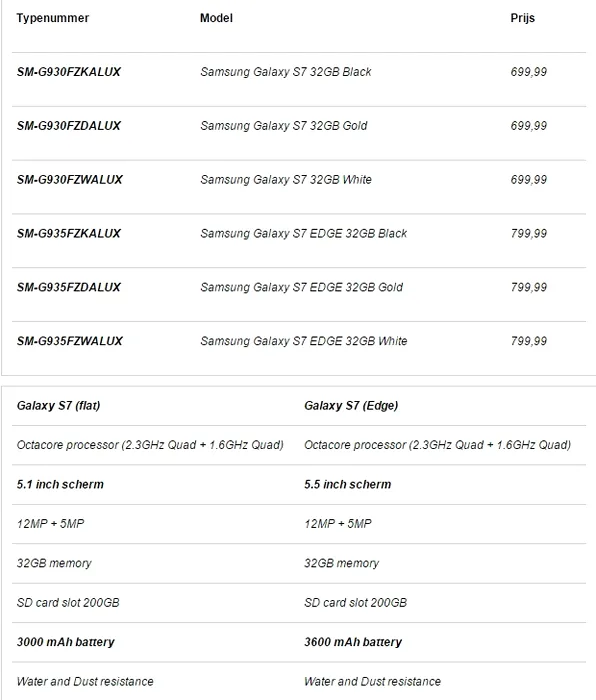Select type number SM-G935FZDALUX
Viewport: 596px width, 700px height.
(69, 287)
